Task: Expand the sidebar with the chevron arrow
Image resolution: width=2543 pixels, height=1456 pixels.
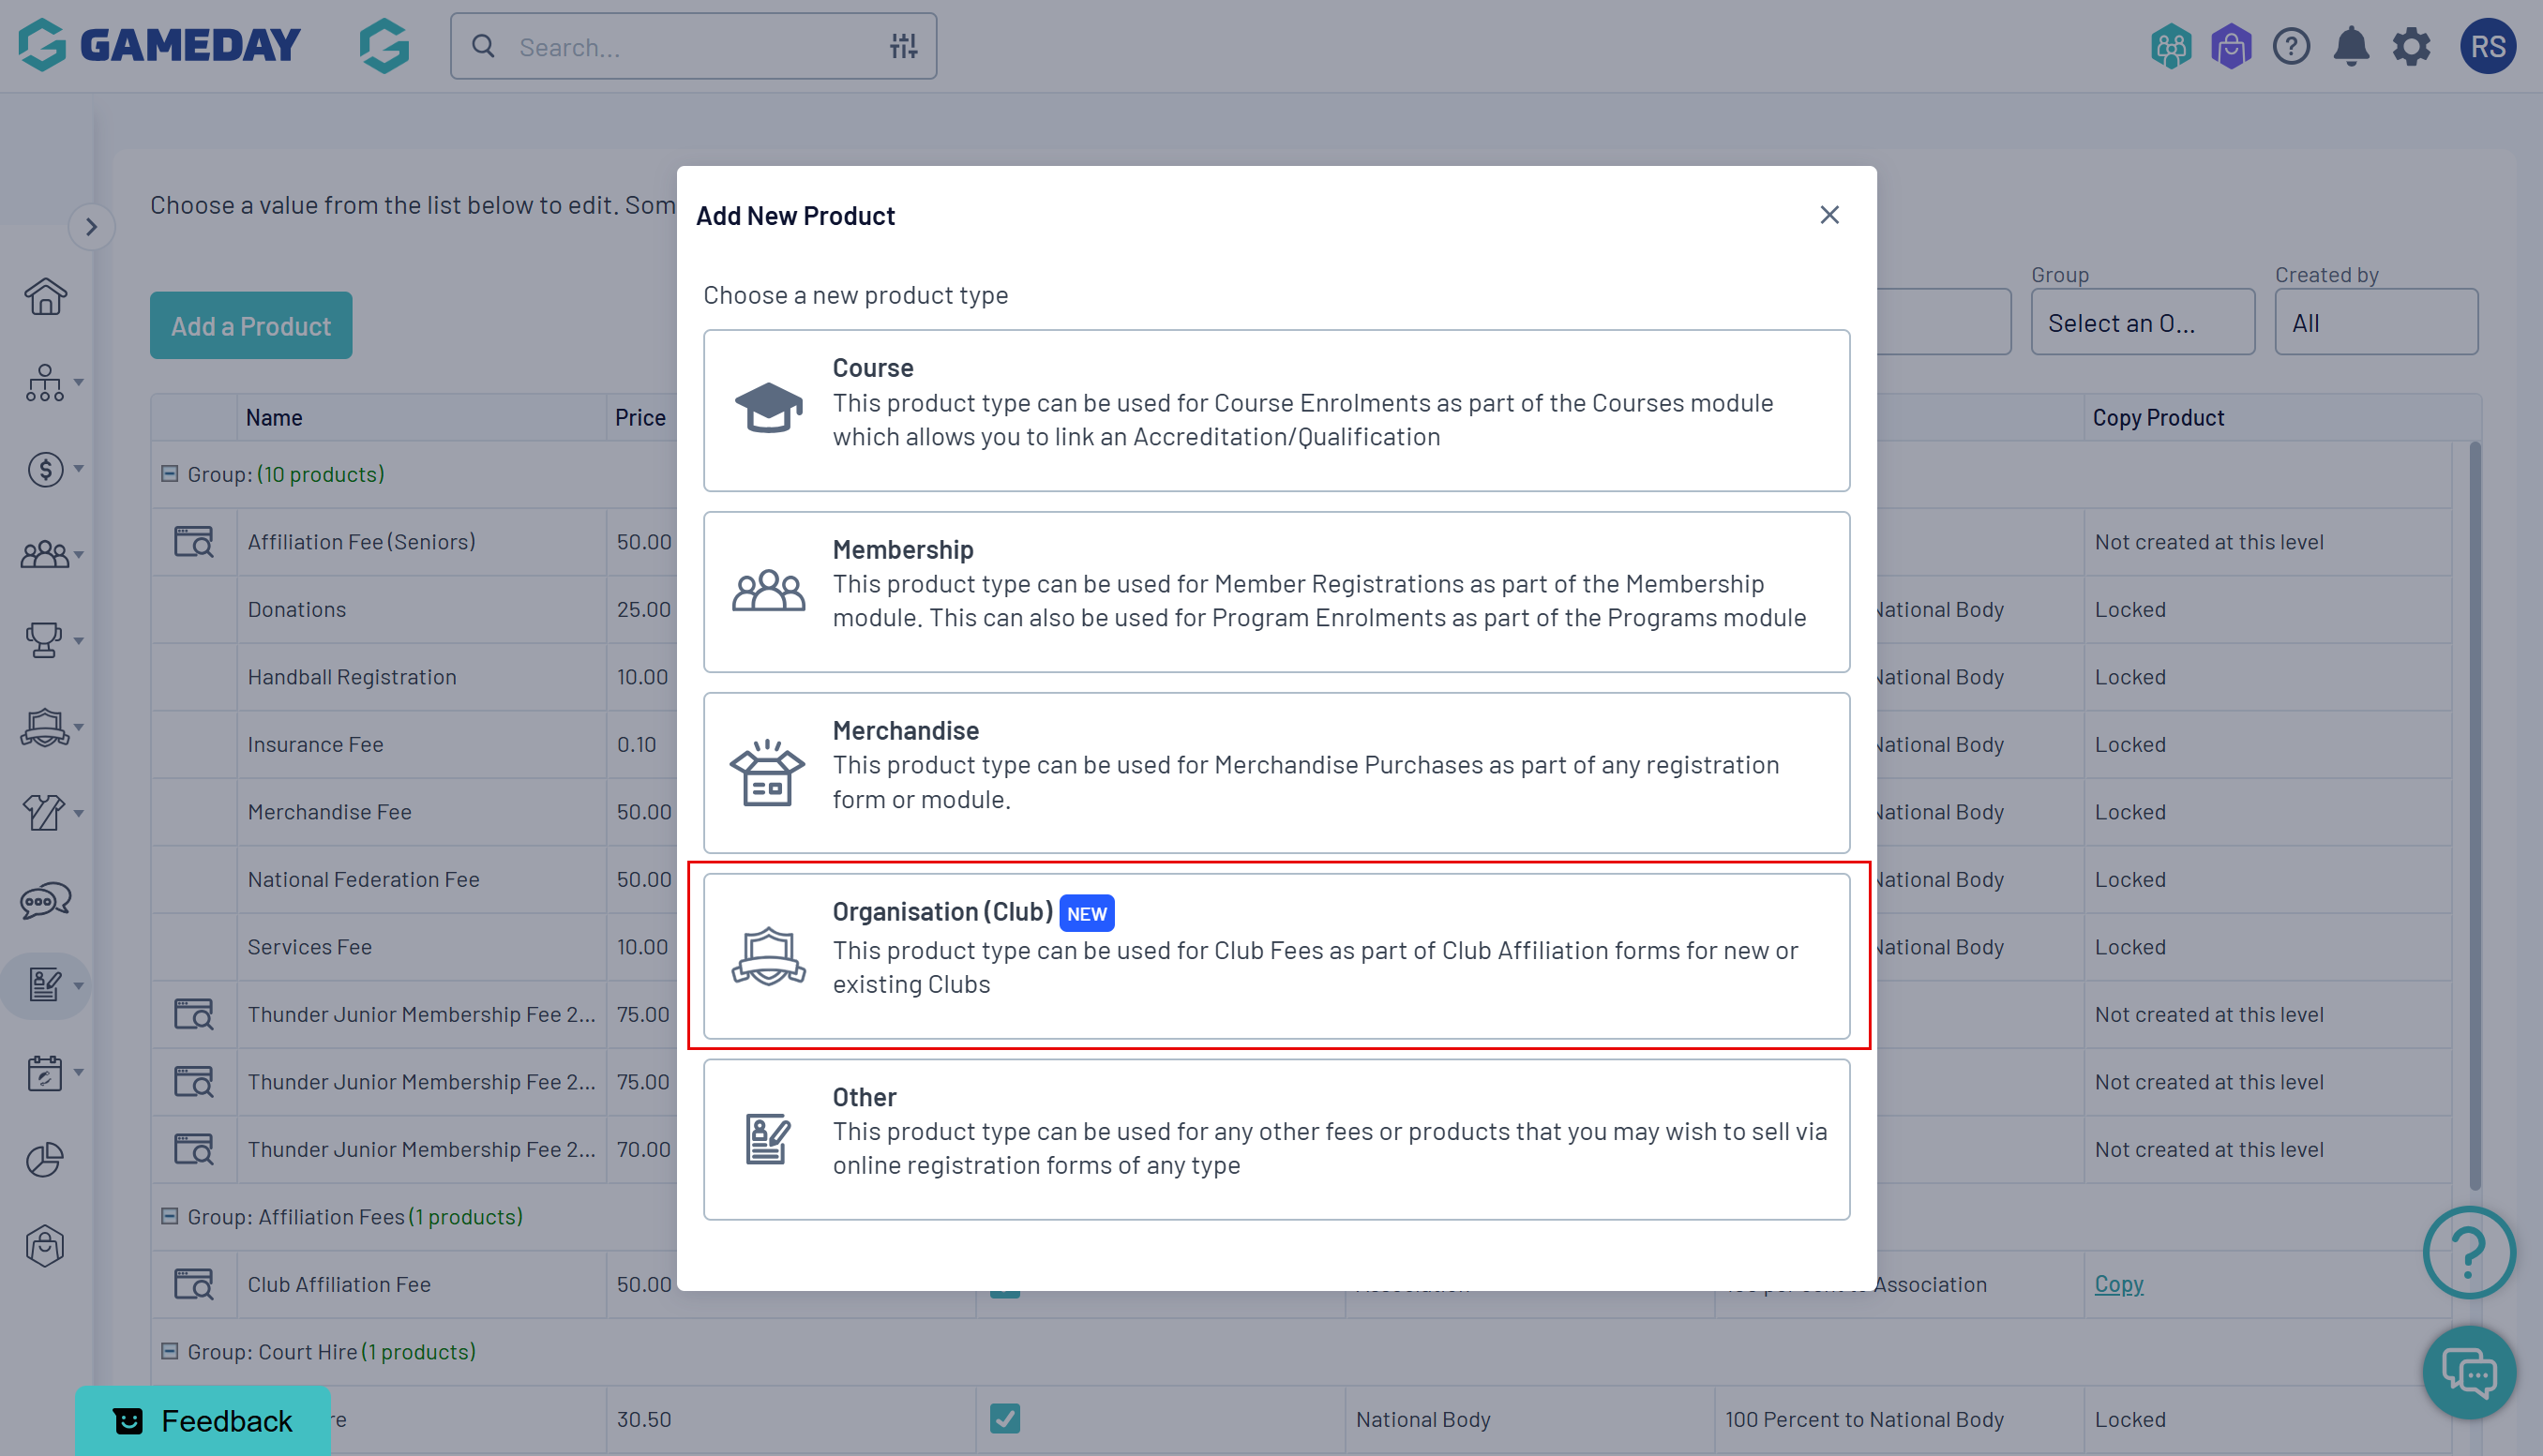Action: [91, 227]
